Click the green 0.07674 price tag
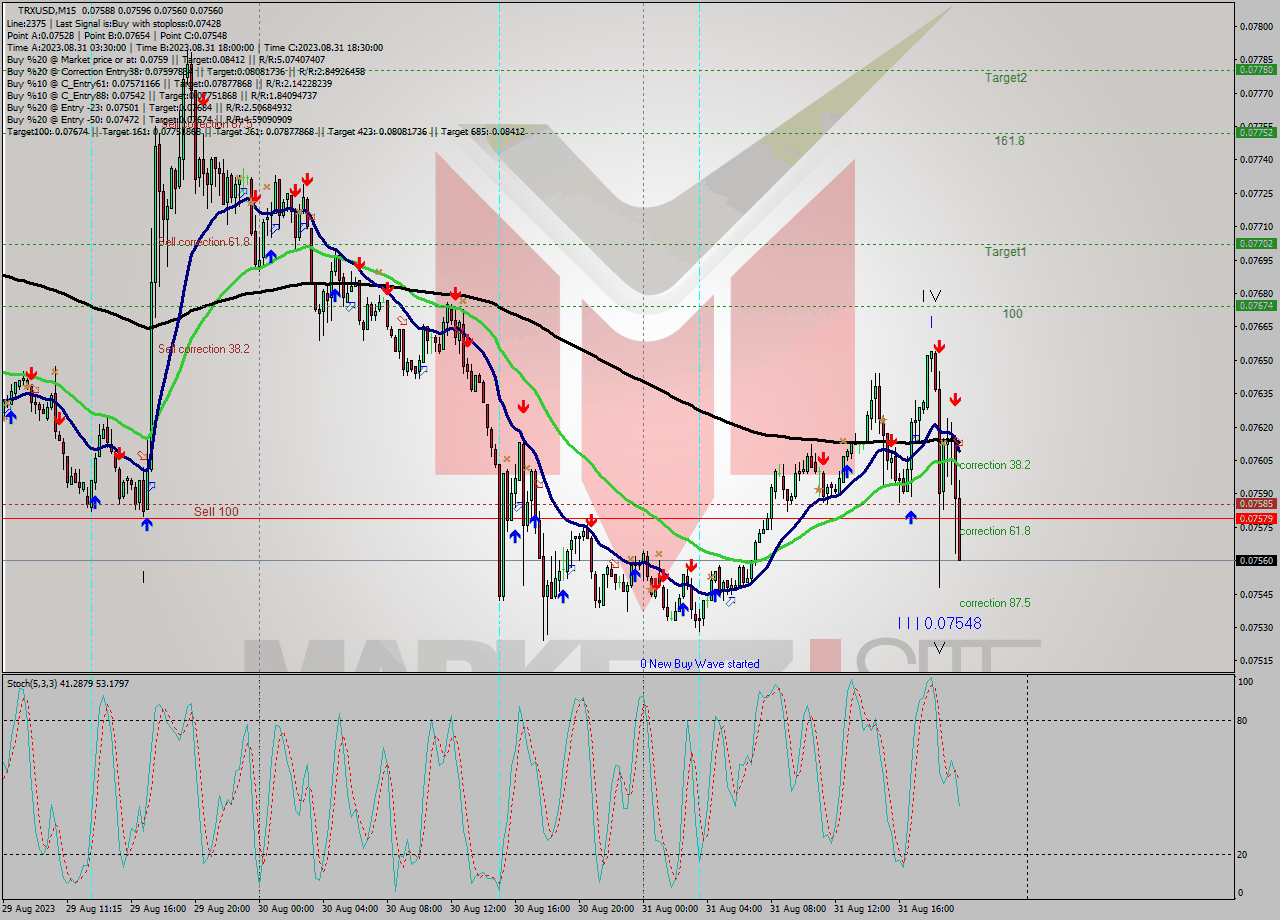The image size is (1280, 920). point(1256,305)
